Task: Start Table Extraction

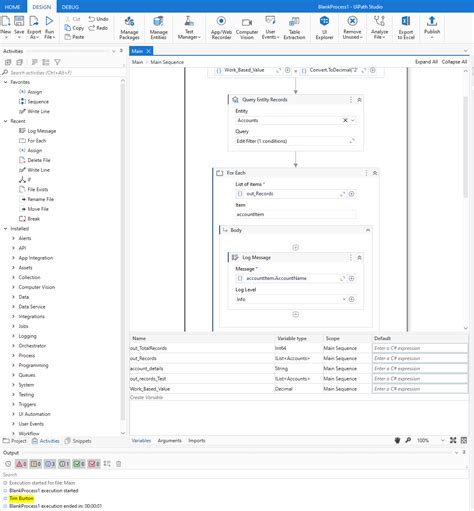Action: click(294, 27)
